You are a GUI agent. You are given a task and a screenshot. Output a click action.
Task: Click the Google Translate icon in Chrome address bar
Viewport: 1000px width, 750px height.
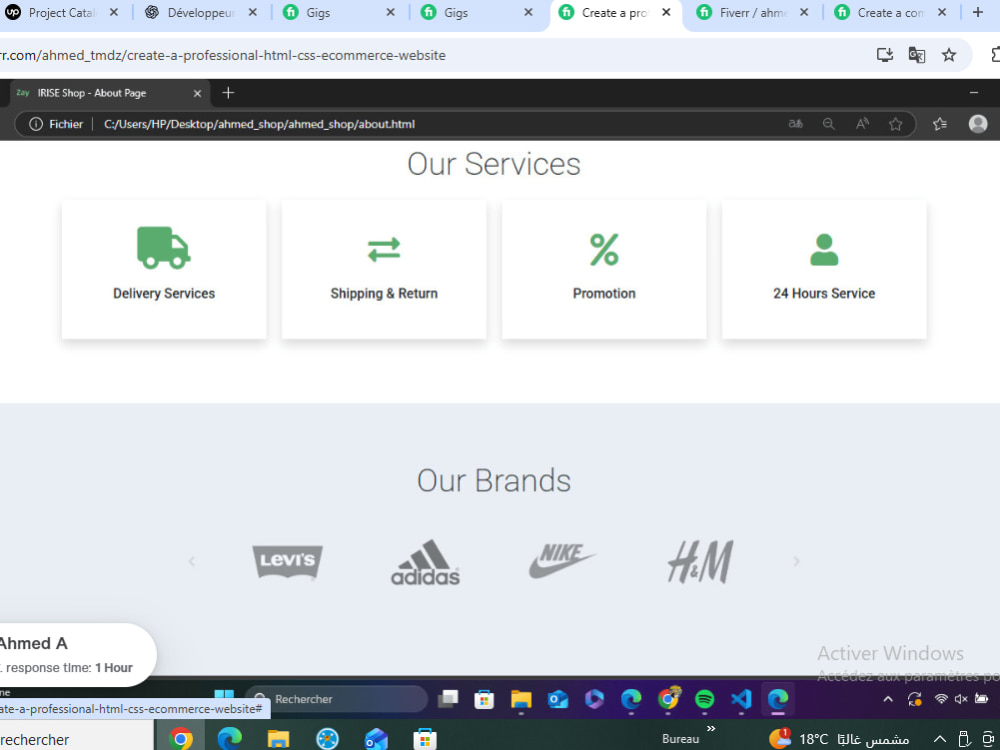[916, 55]
